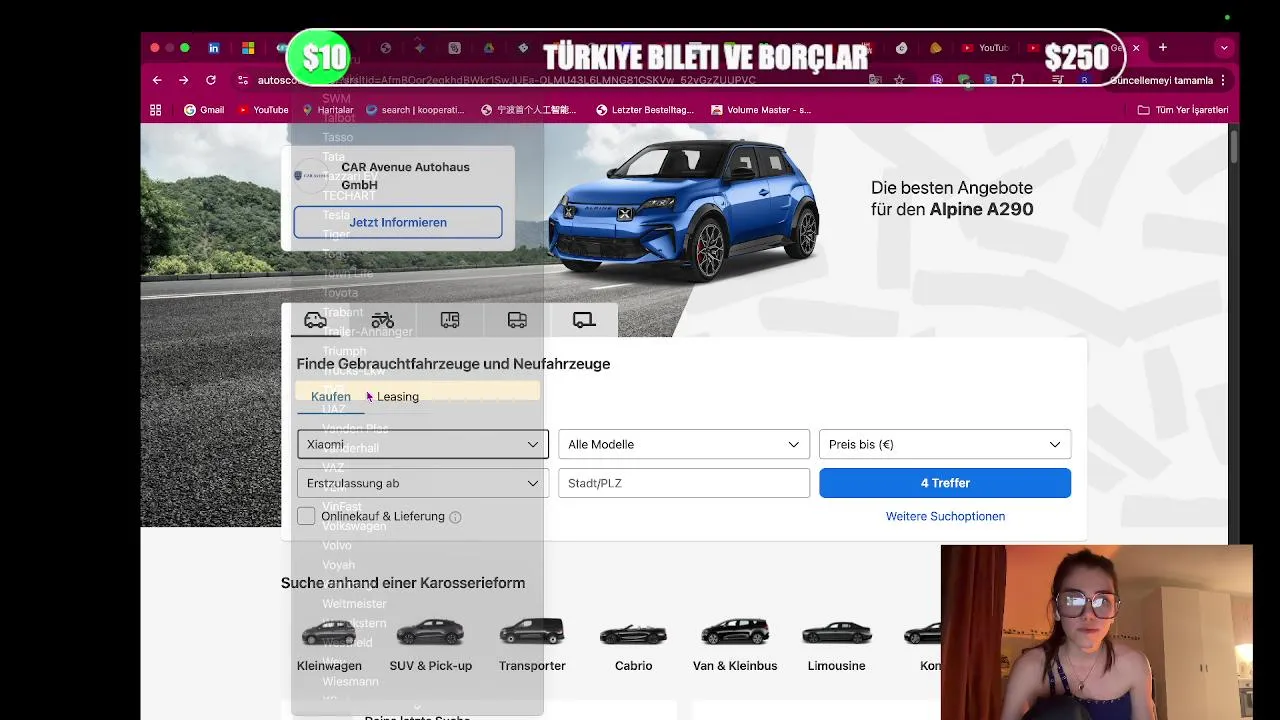Click 'Die besten Angebote für den Alpine A290' text
Image resolution: width=1280 pixels, height=720 pixels.
pyautogui.click(x=952, y=198)
